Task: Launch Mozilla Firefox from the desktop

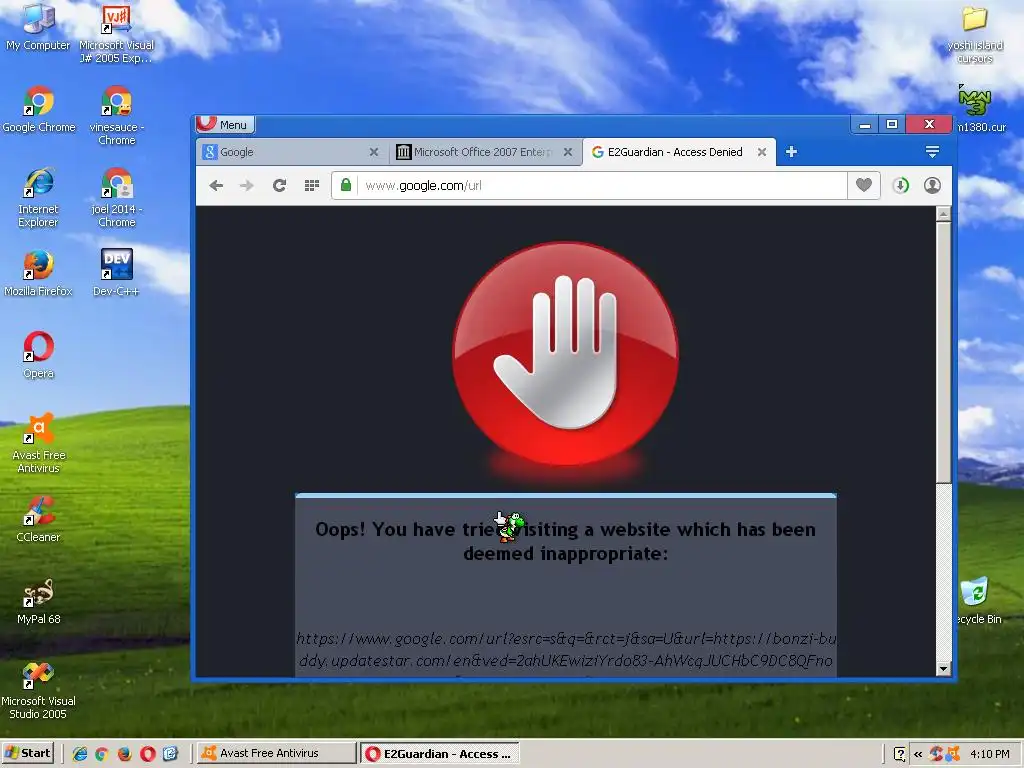Action: [38, 273]
